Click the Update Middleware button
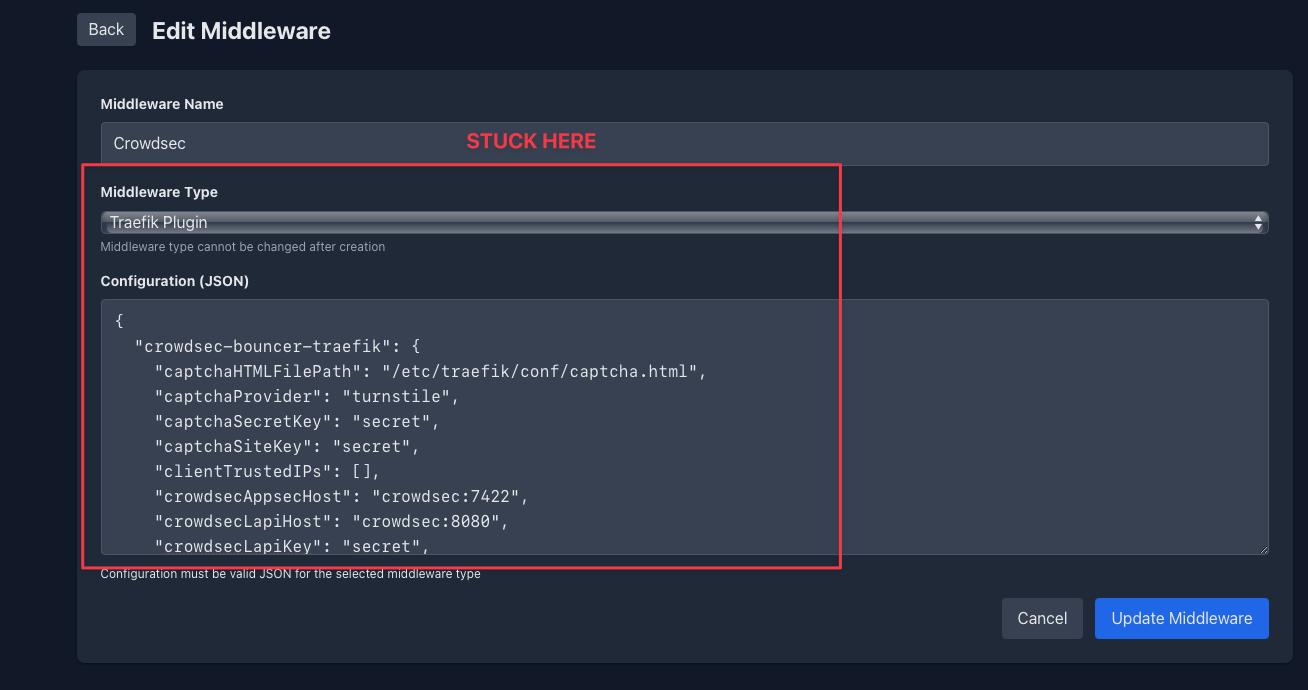The image size is (1308, 690). click(1181, 618)
